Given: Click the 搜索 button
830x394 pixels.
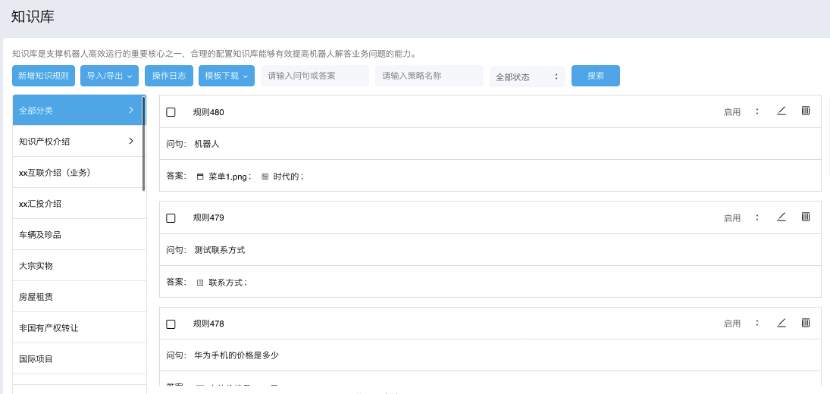Looking at the screenshot, I should [596, 76].
